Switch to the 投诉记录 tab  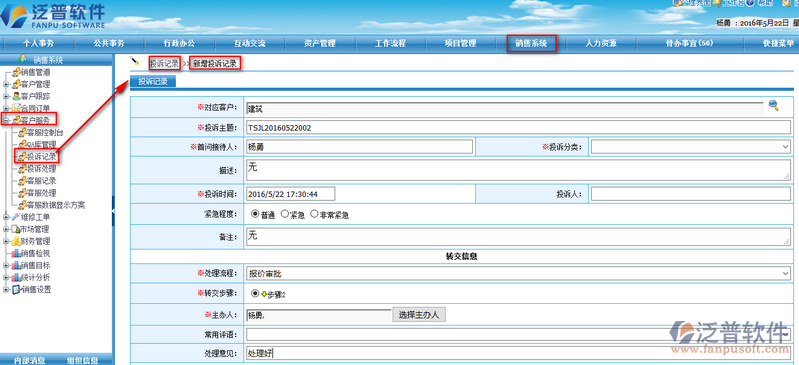coord(153,81)
